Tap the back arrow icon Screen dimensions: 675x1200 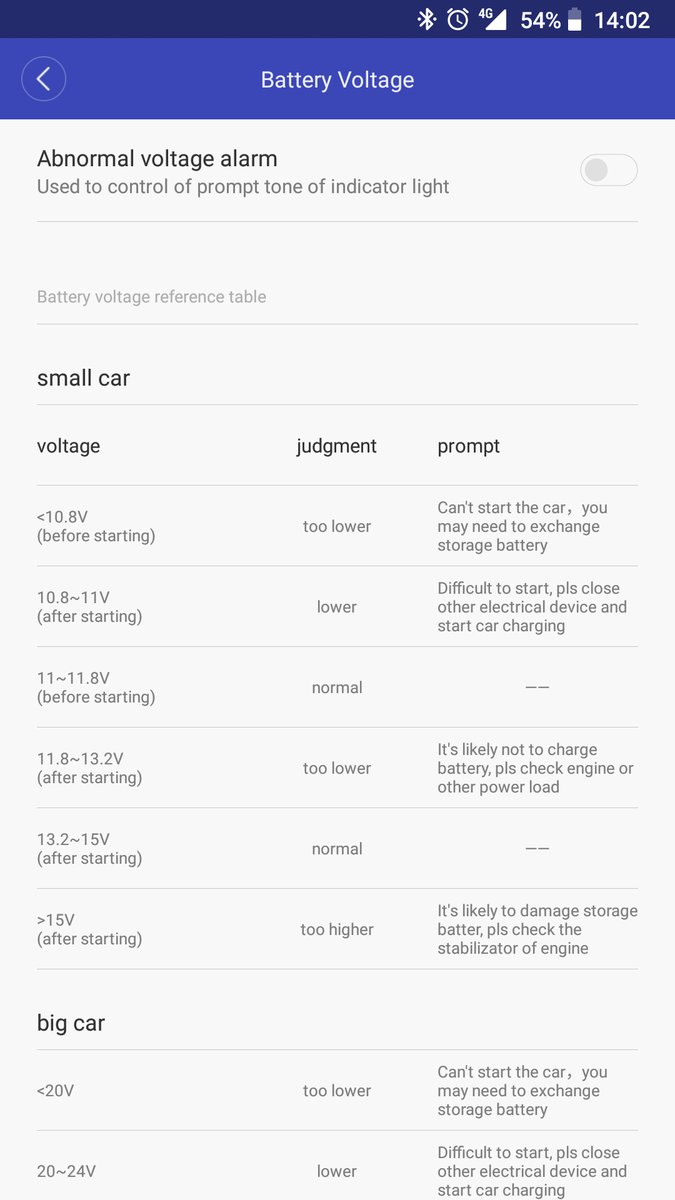tap(43, 79)
